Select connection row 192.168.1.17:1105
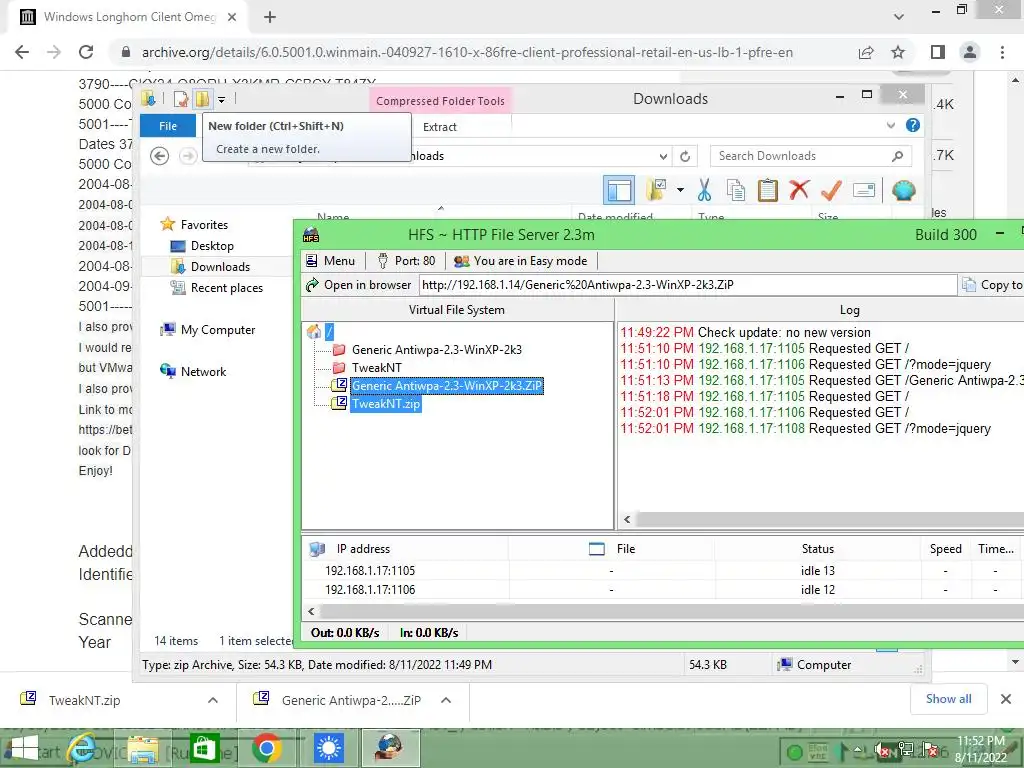The height and width of the screenshot is (768, 1024). coord(663,571)
